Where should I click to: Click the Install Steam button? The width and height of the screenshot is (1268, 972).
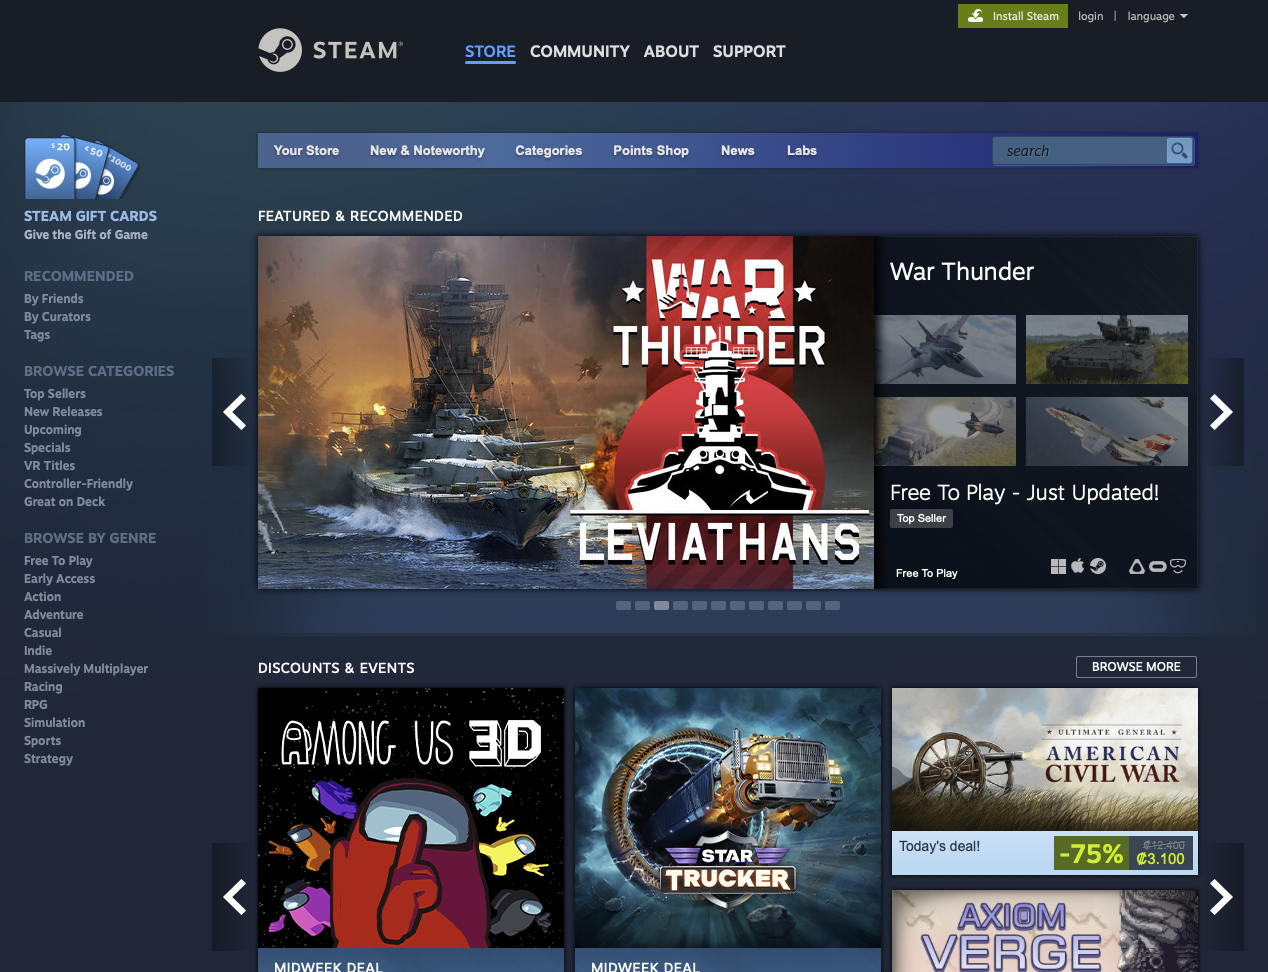coord(1013,16)
